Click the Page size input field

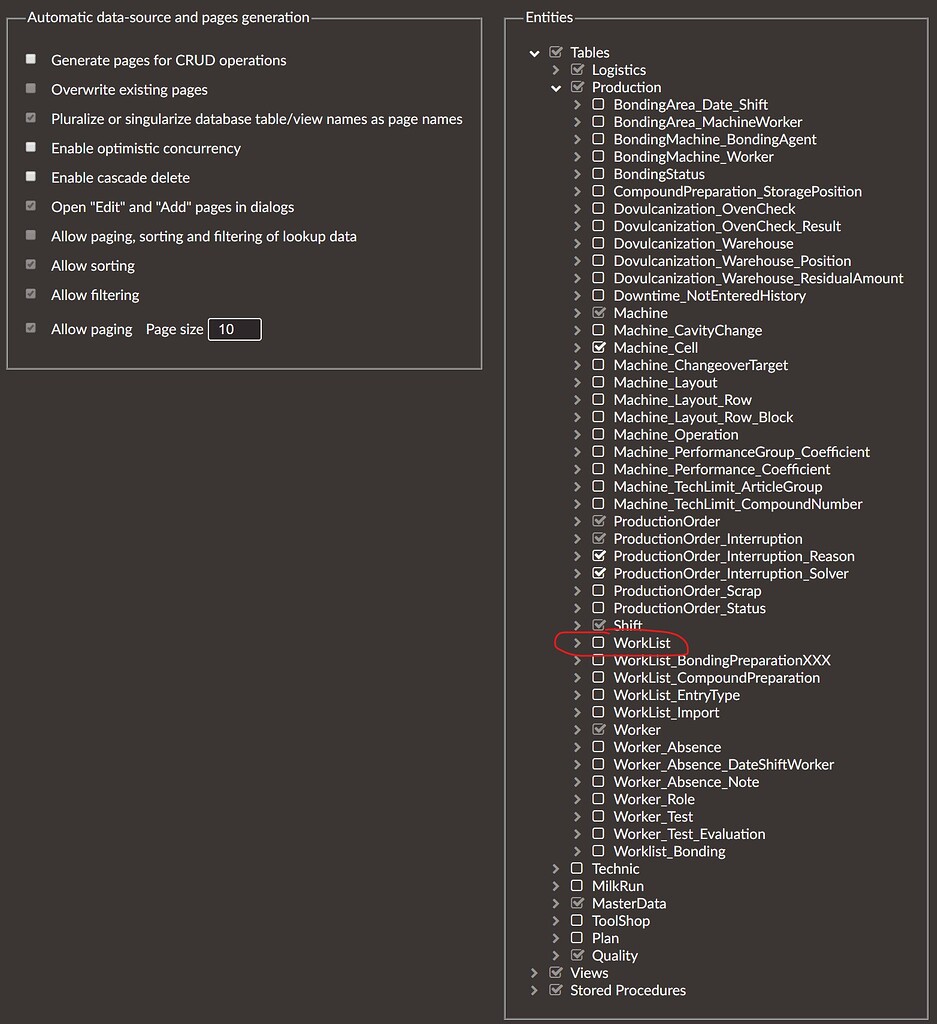233,328
